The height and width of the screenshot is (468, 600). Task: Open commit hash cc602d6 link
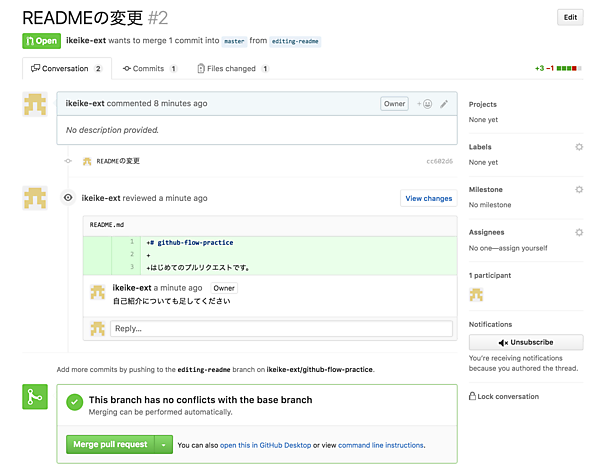[x=439, y=161]
